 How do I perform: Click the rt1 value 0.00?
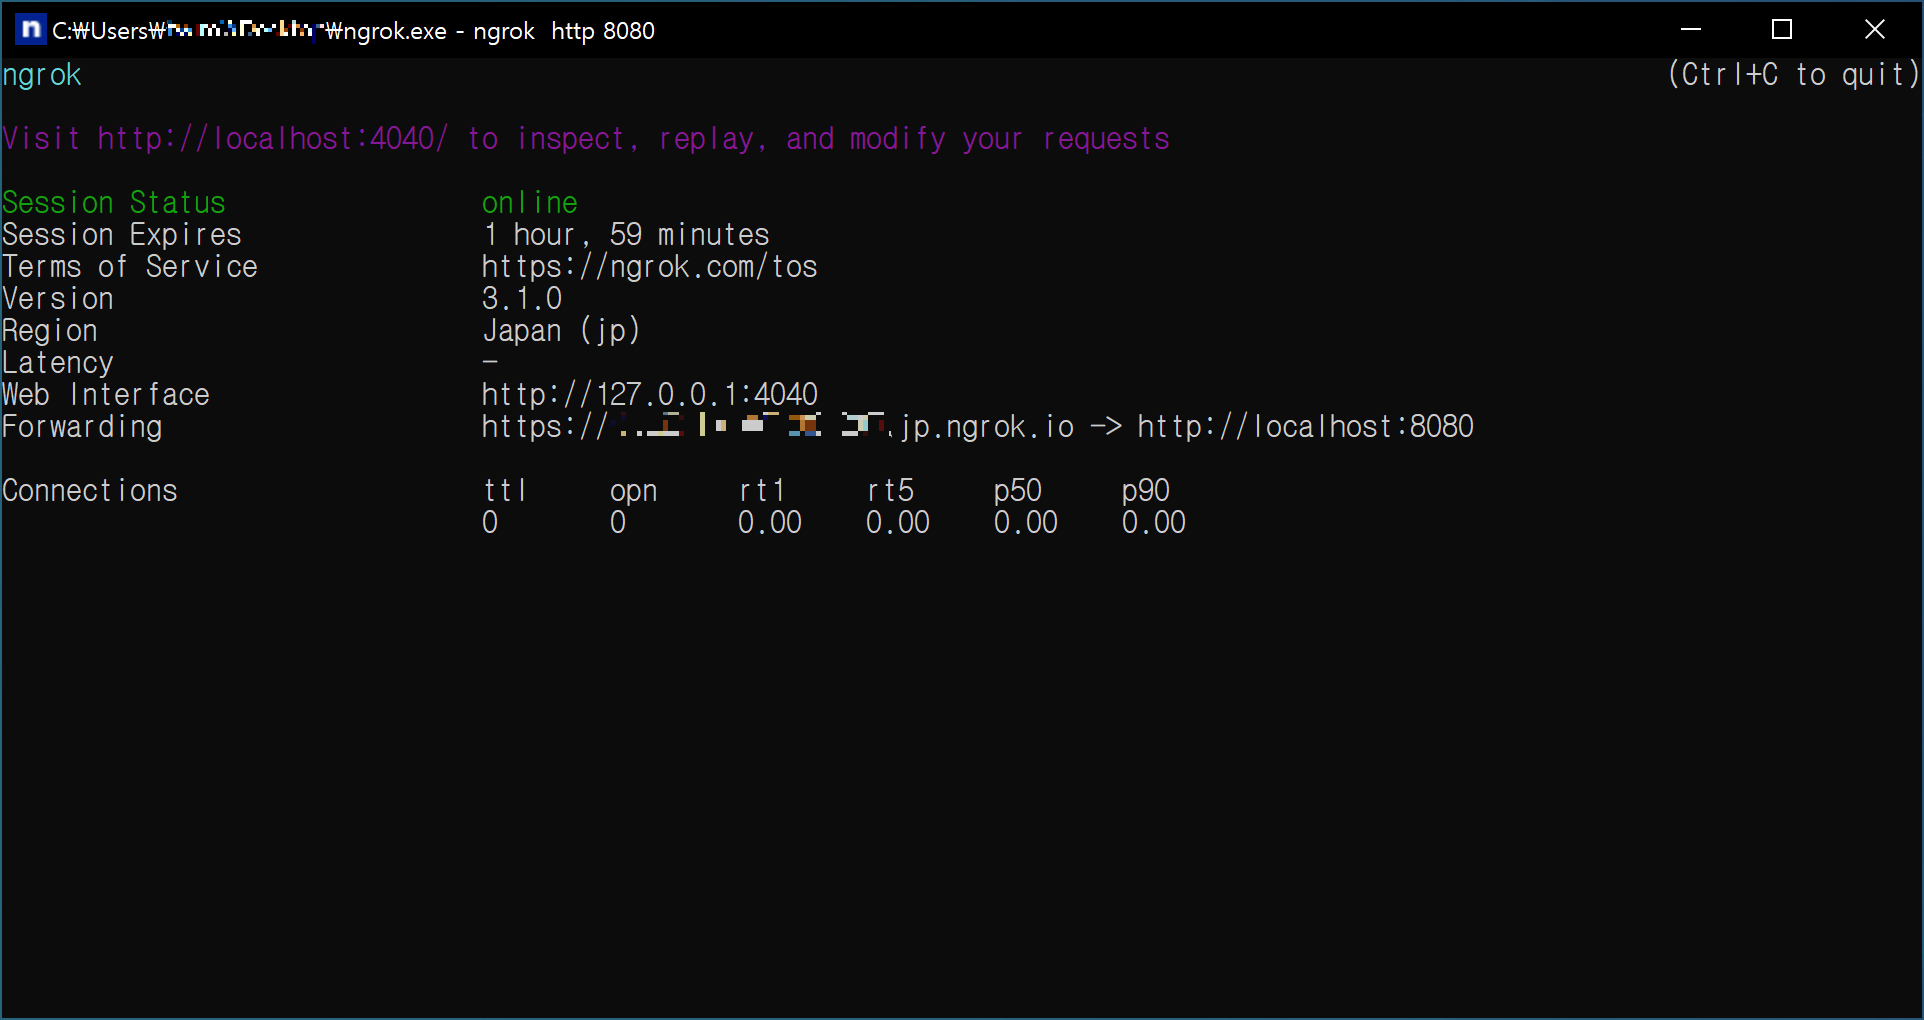click(x=770, y=523)
